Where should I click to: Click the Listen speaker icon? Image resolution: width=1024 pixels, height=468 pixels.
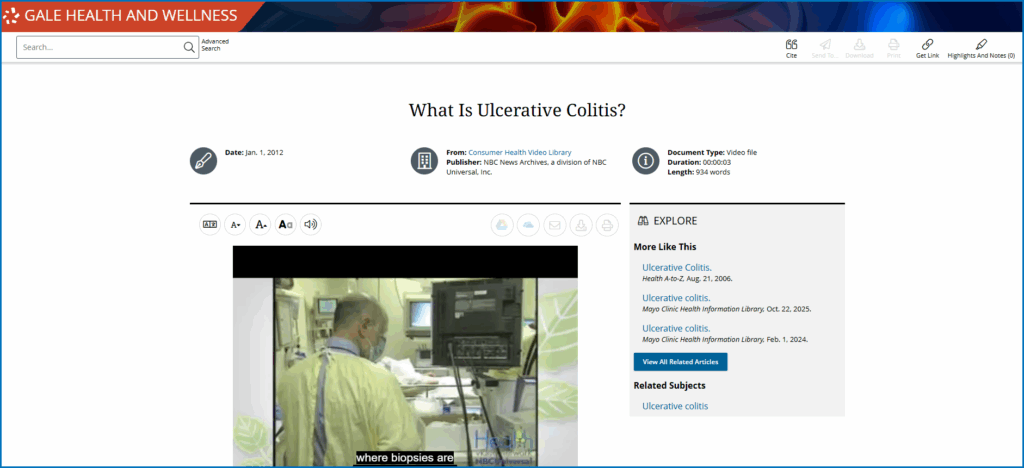(x=311, y=225)
